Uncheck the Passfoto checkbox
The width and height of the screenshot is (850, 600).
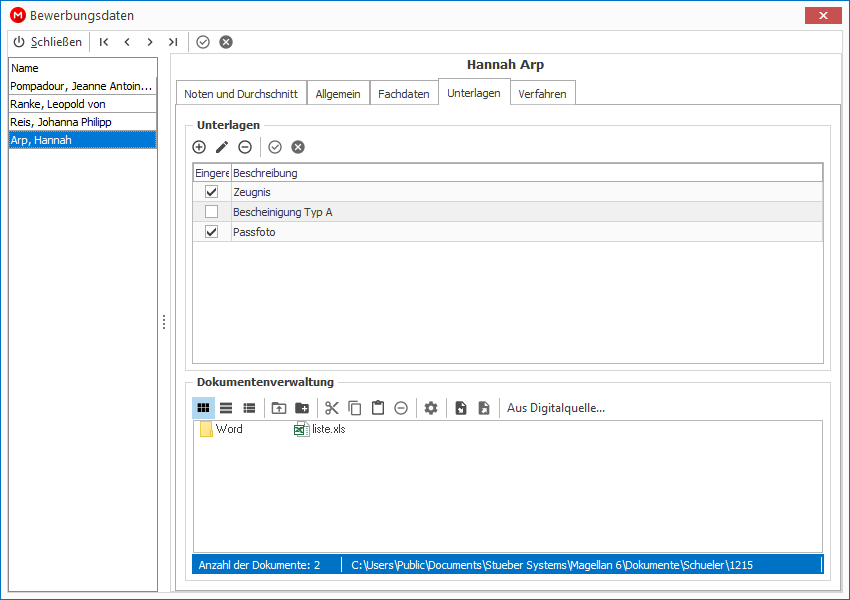(211, 232)
